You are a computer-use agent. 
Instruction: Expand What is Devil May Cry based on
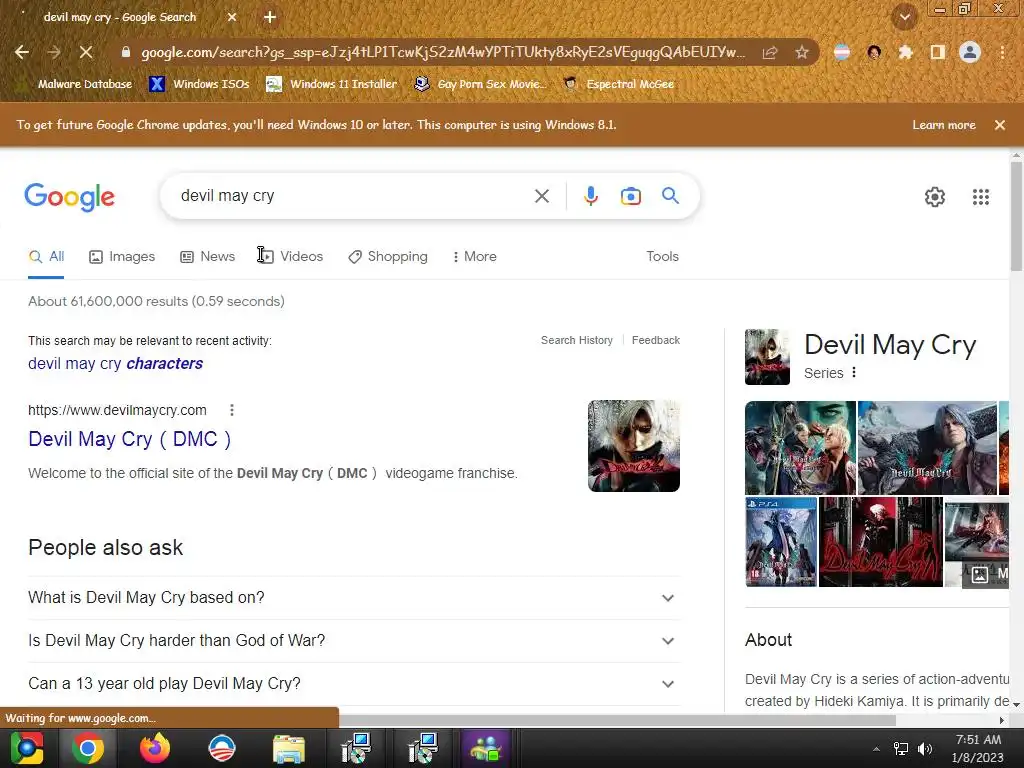(354, 598)
